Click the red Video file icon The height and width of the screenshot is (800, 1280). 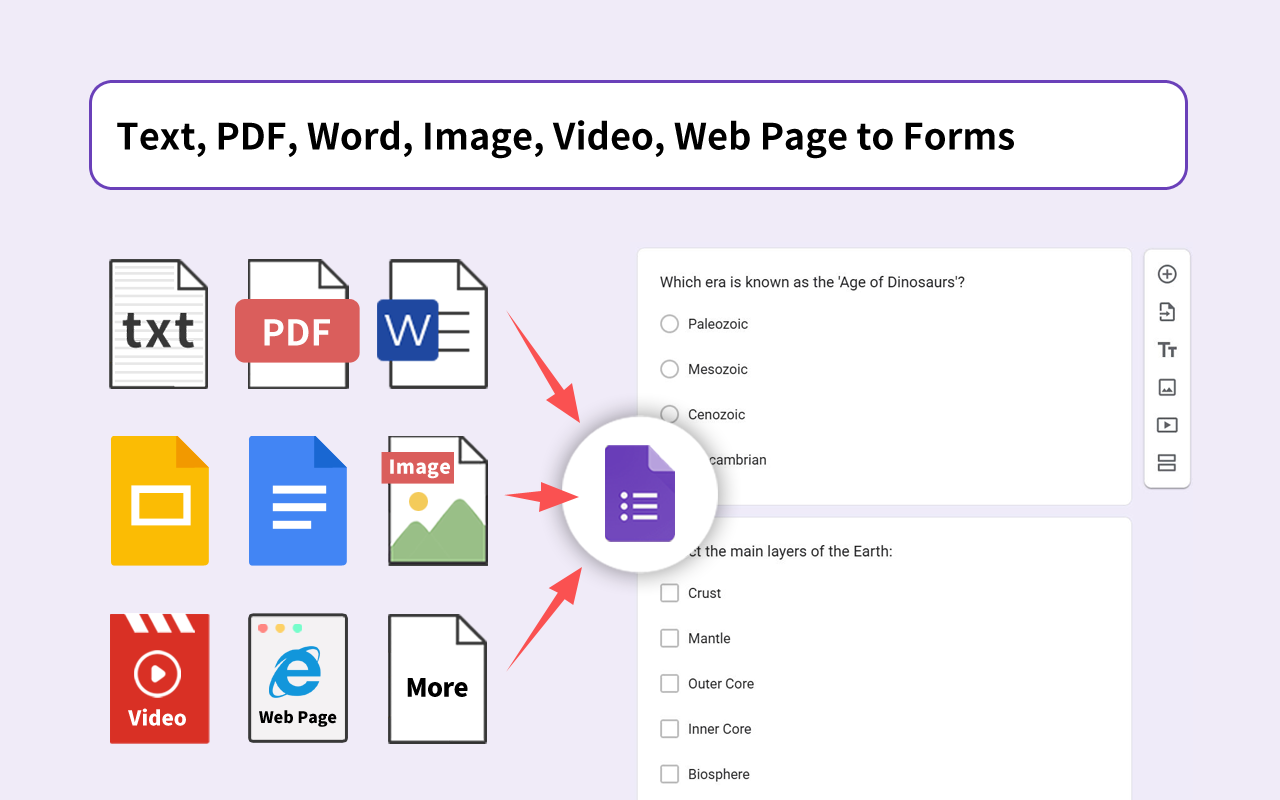159,678
